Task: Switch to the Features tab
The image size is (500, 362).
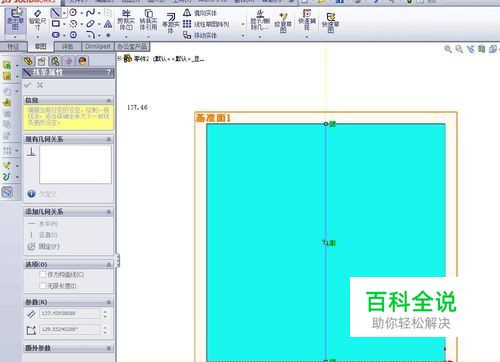Action: point(13,47)
